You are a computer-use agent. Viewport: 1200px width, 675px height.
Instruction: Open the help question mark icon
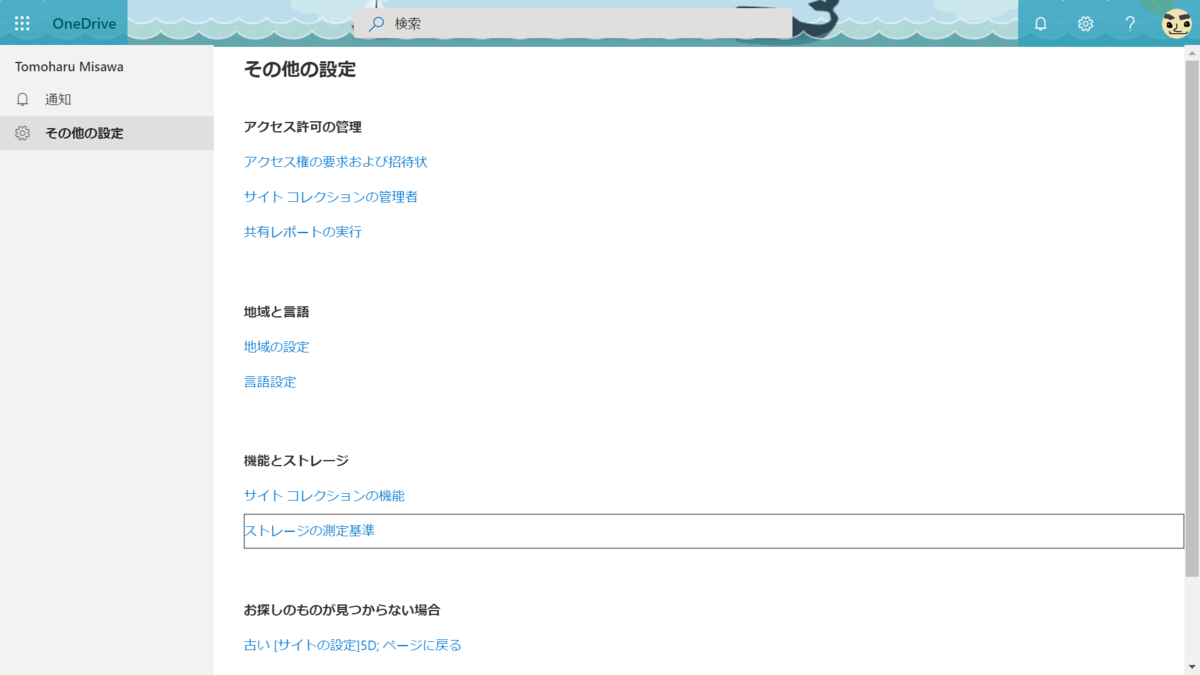pyautogui.click(x=1130, y=23)
